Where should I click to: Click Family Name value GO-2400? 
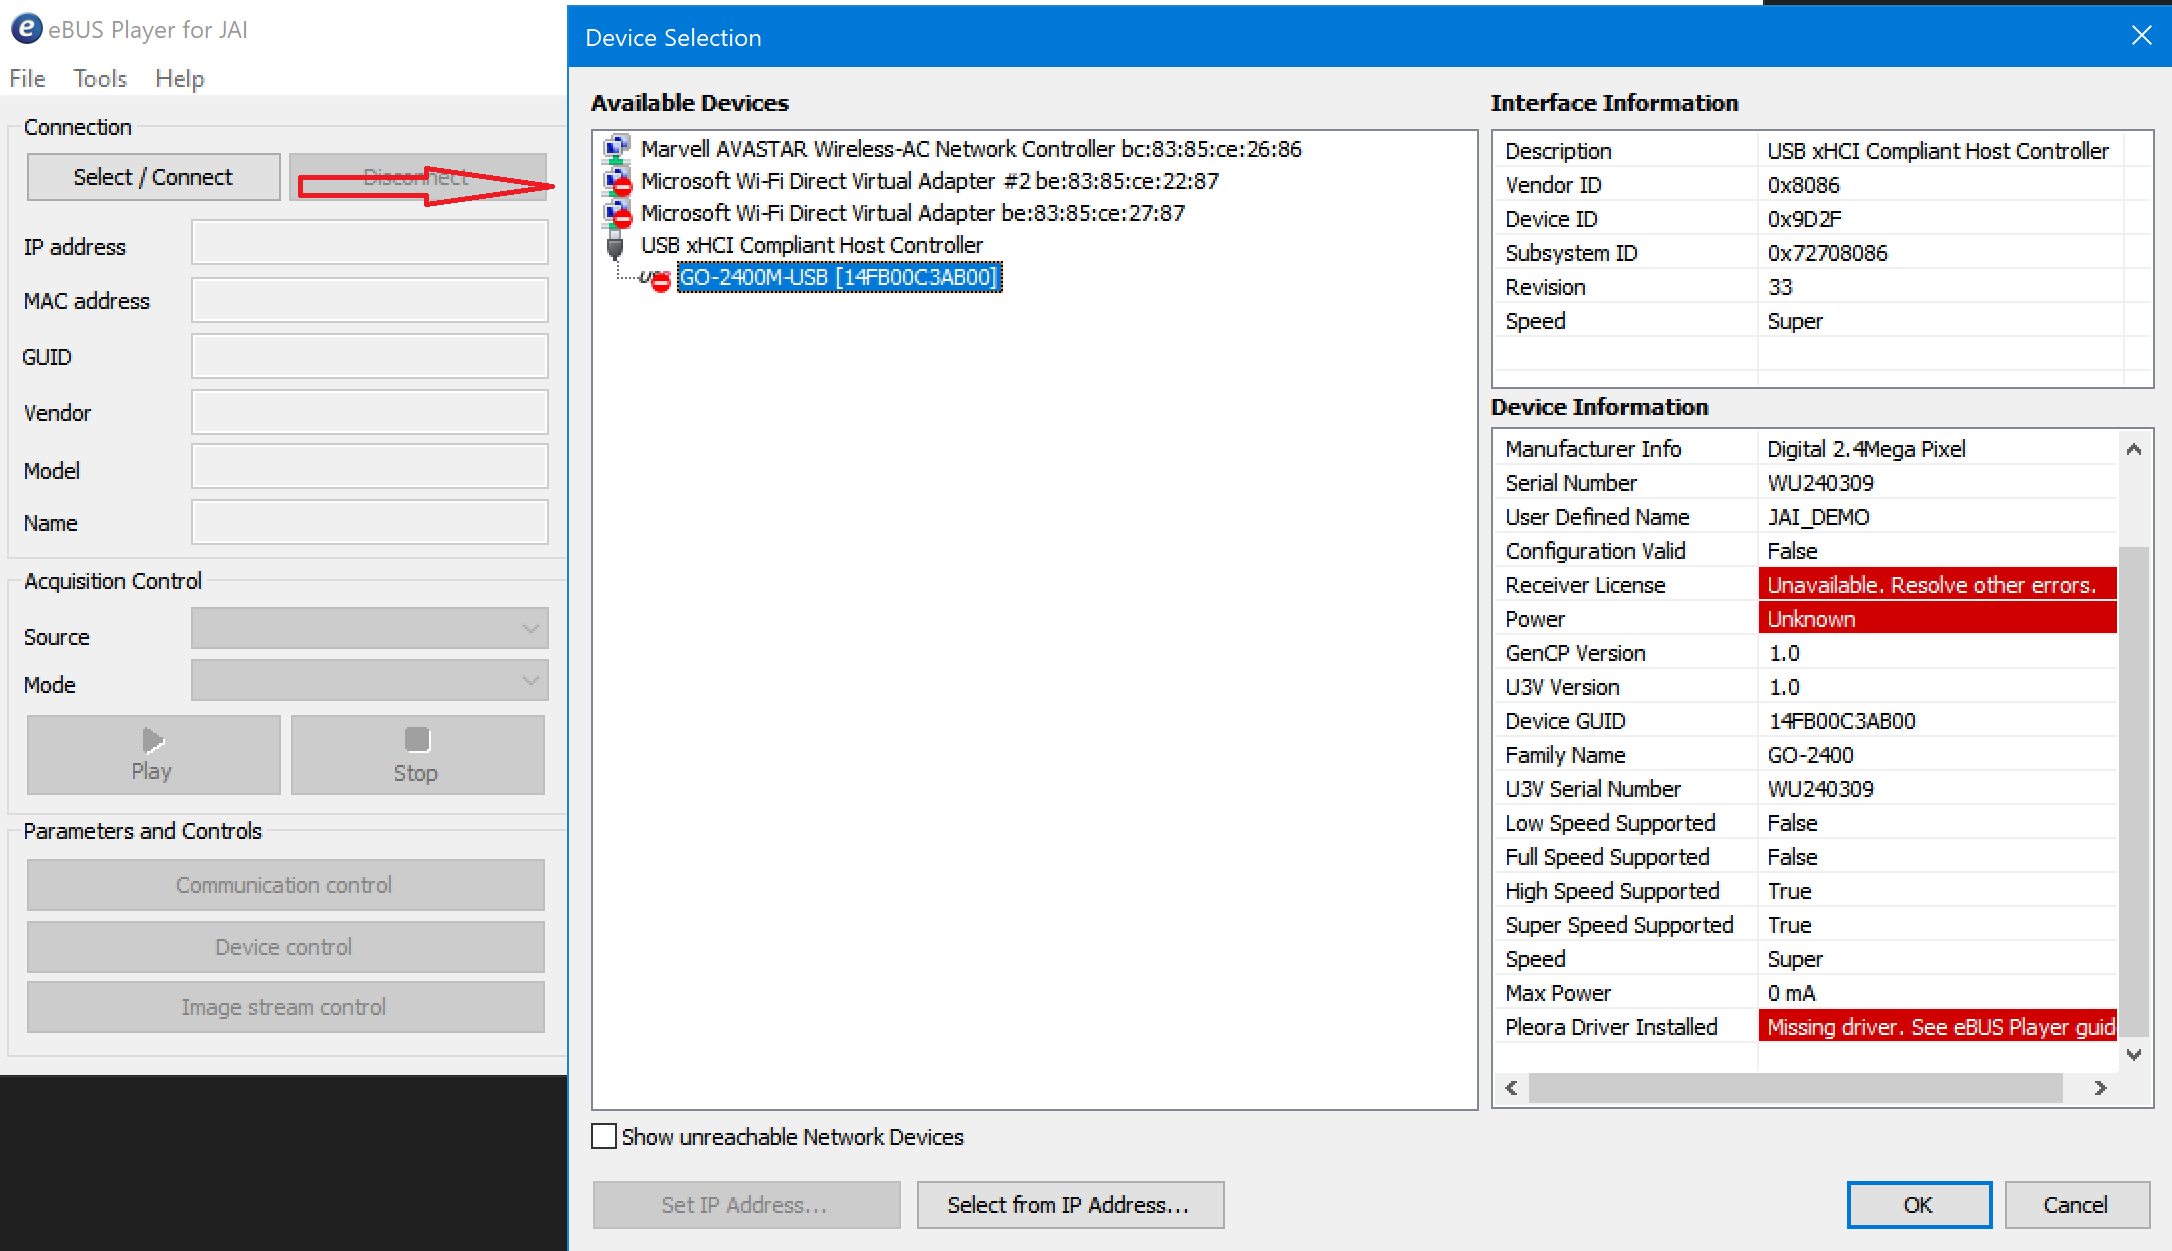(1810, 755)
